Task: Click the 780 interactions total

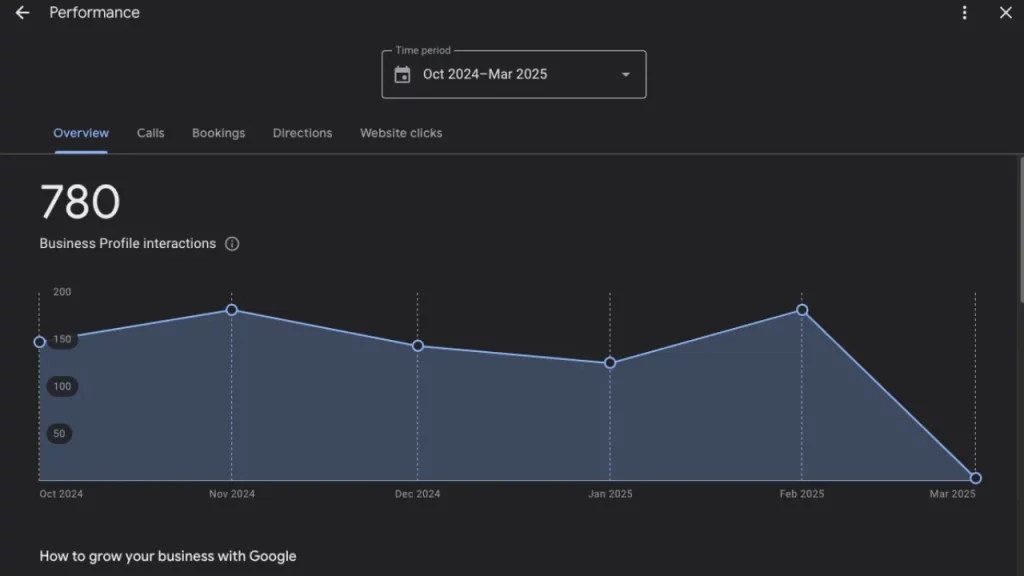Action: 80,203
